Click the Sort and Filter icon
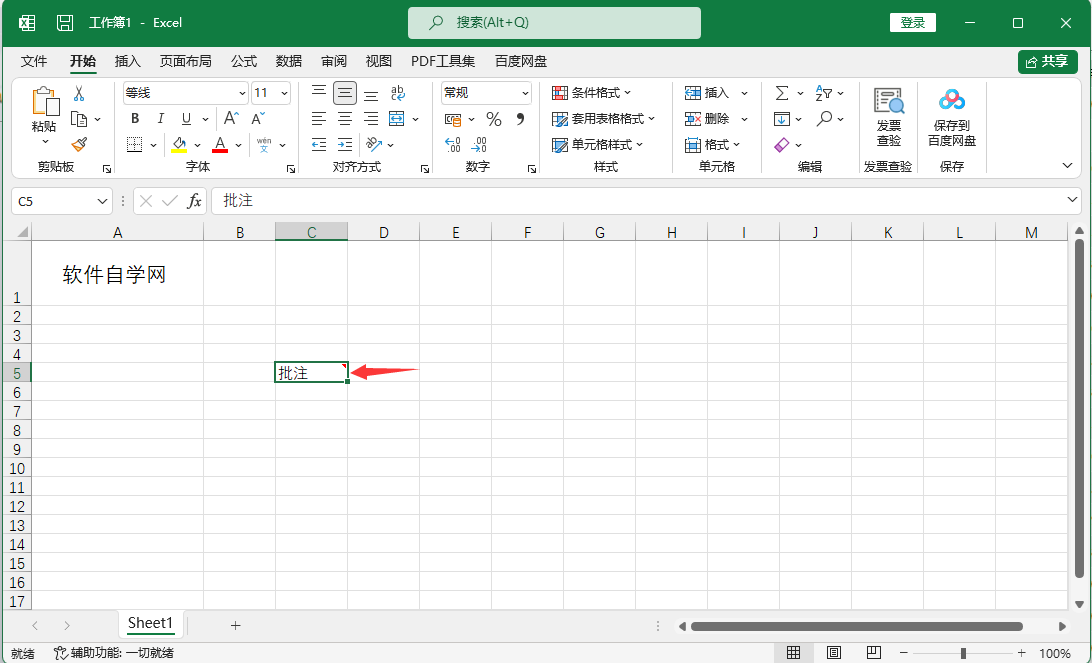 pyautogui.click(x=824, y=93)
